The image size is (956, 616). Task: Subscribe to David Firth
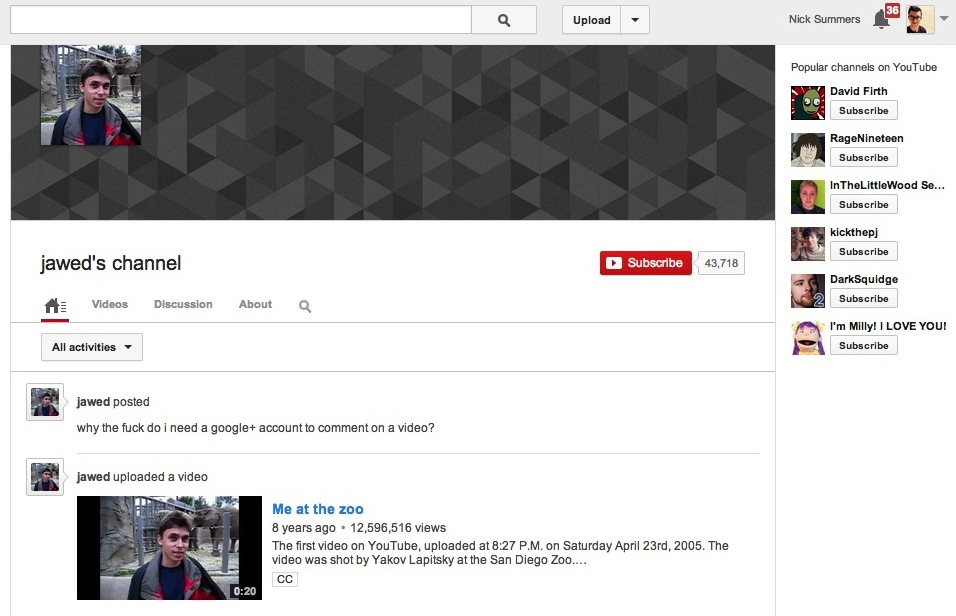point(863,110)
